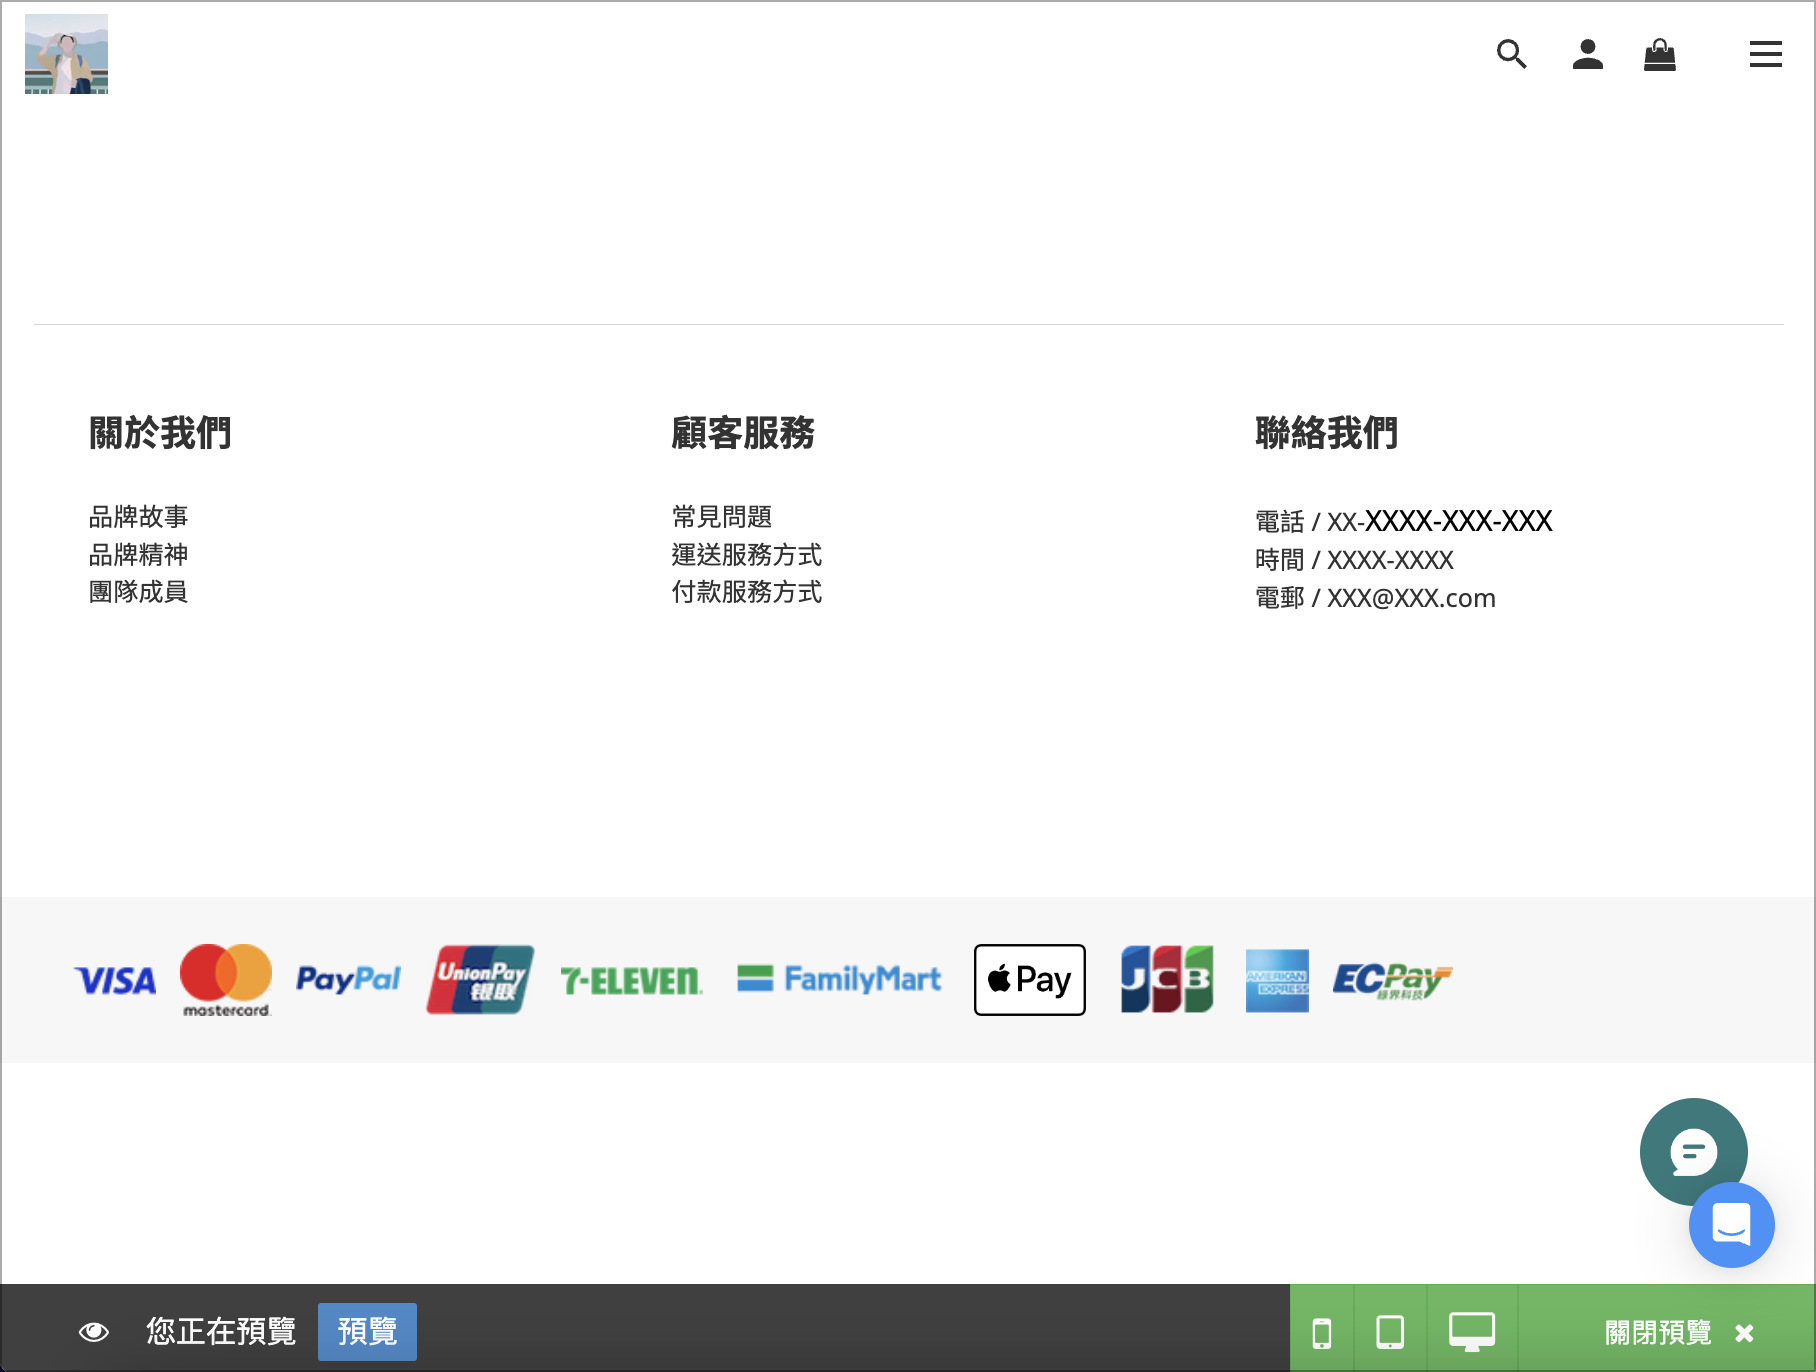The image size is (1816, 1372).
Task: Open the shopping bag cart icon
Action: tap(1660, 54)
